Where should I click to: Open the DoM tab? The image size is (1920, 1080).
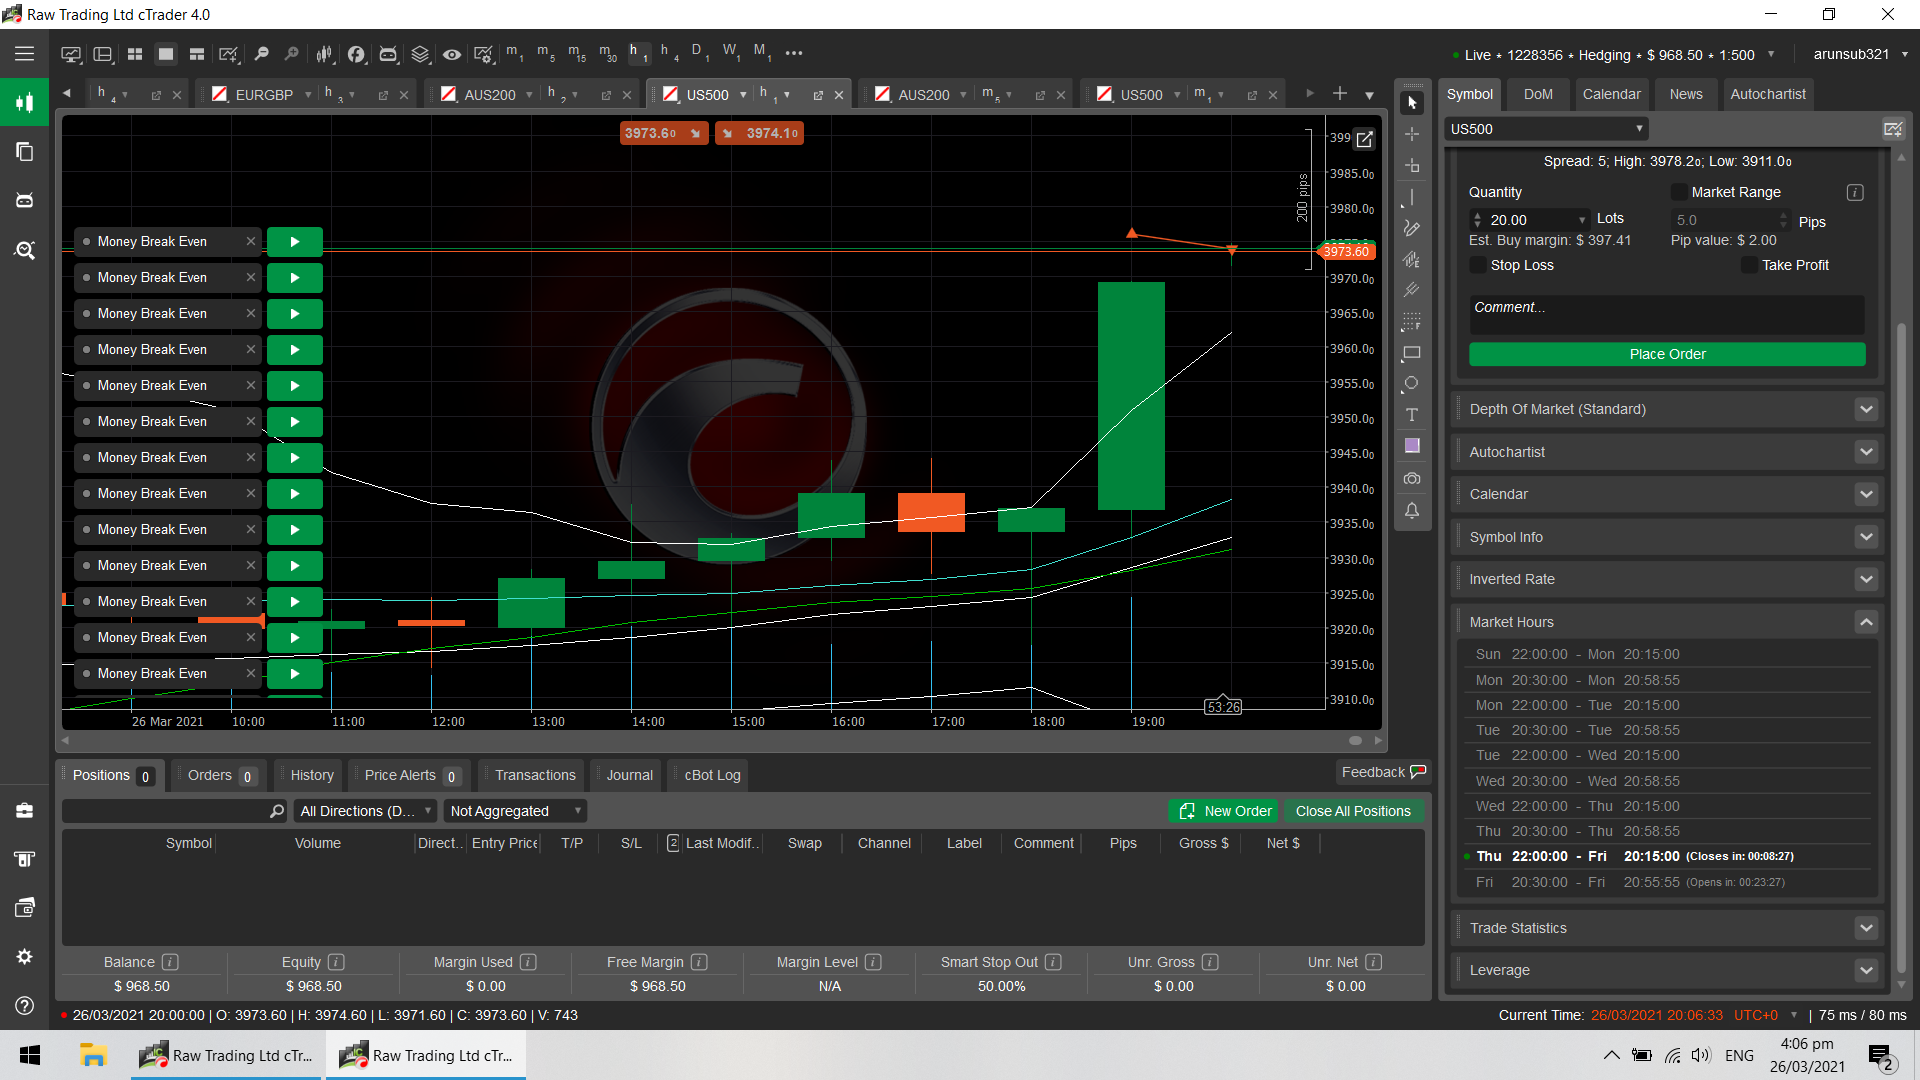pos(1538,94)
